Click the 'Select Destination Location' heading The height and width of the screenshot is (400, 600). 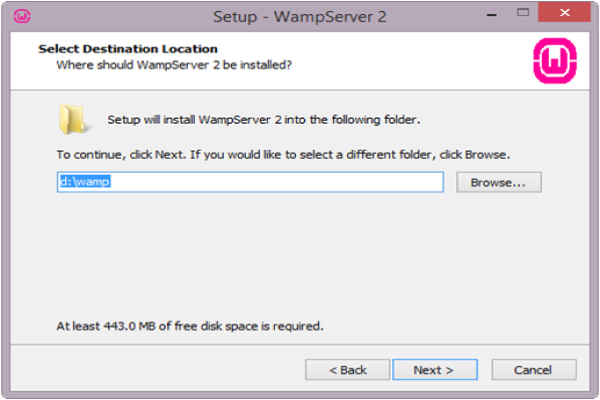pos(128,49)
